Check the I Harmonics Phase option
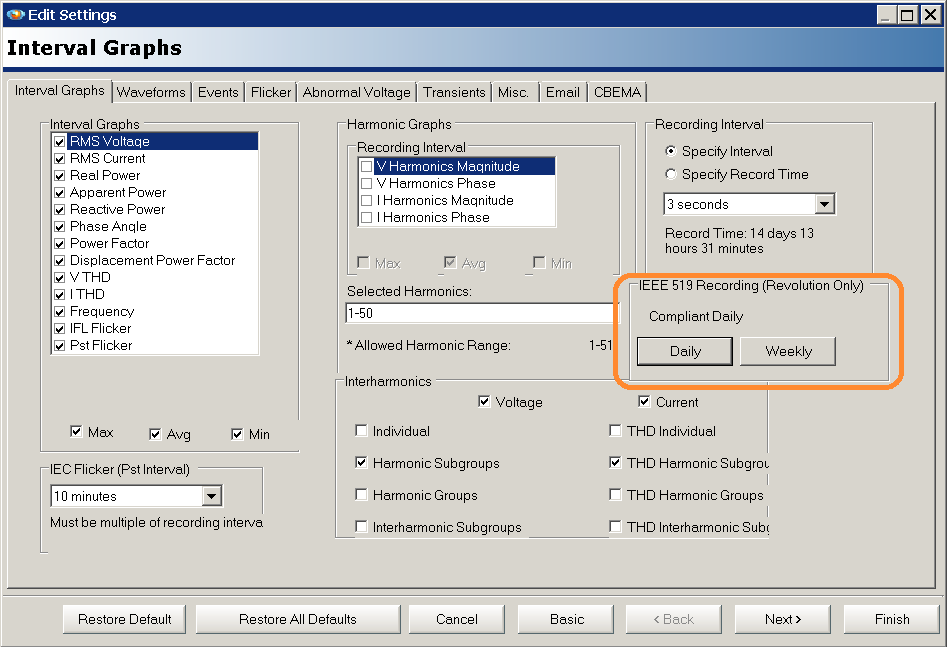The image size is (948, 647). click(367, 217)
